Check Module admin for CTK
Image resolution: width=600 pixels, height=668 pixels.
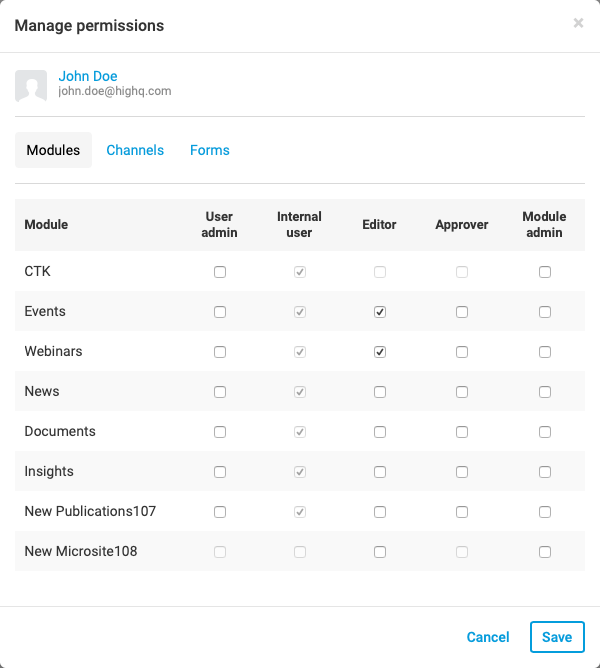click(x=545, y=272)
